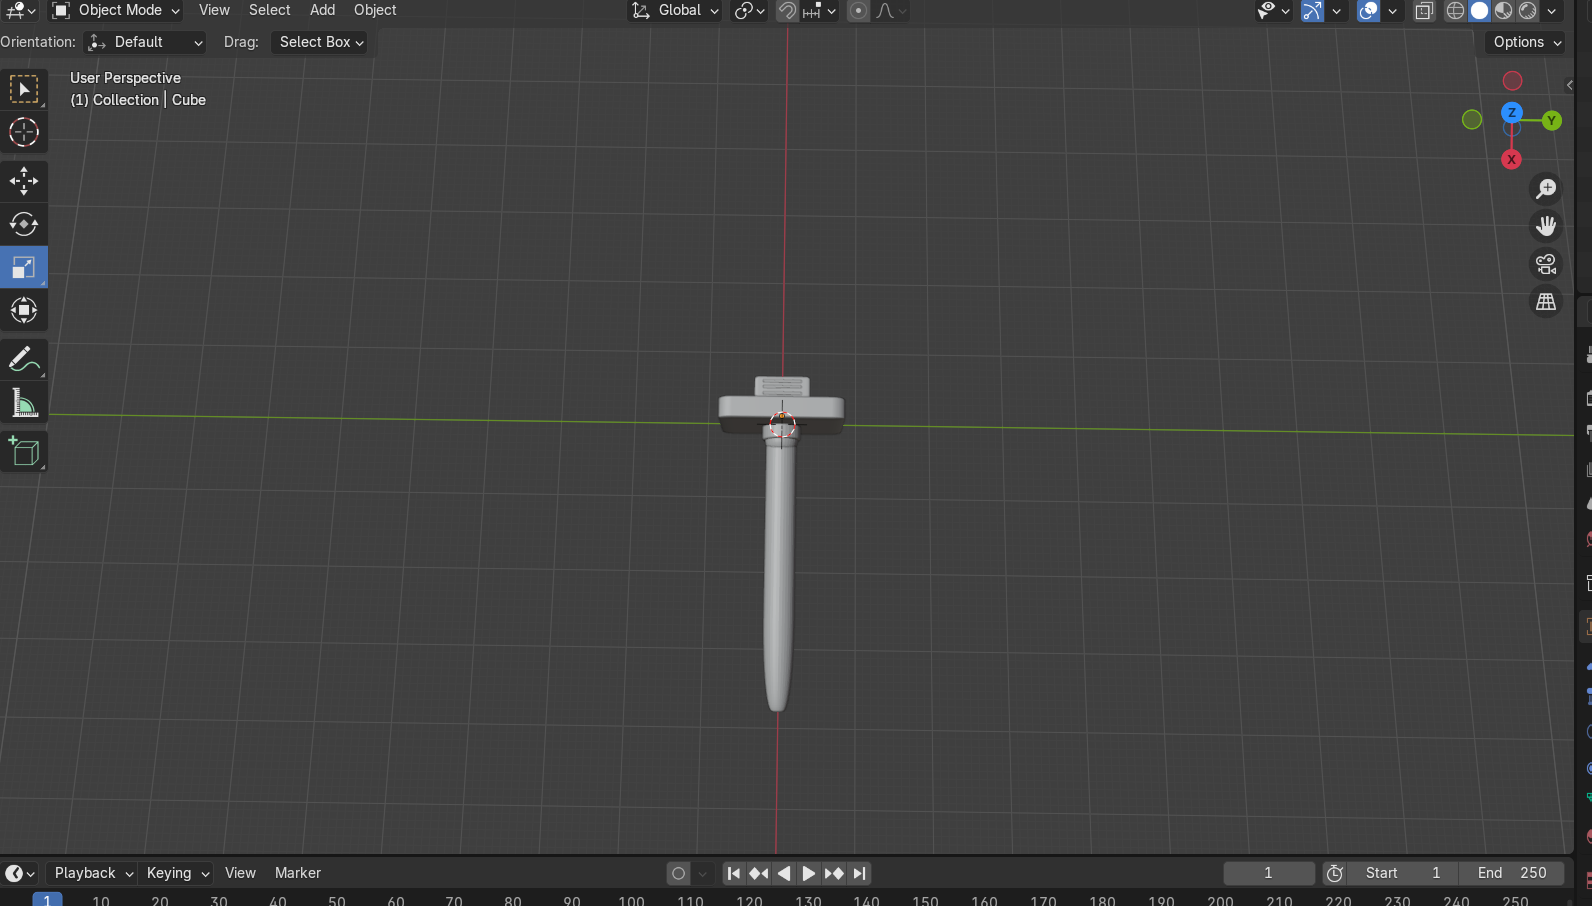Open the Orientation Default dropdown

pos(146,42)
